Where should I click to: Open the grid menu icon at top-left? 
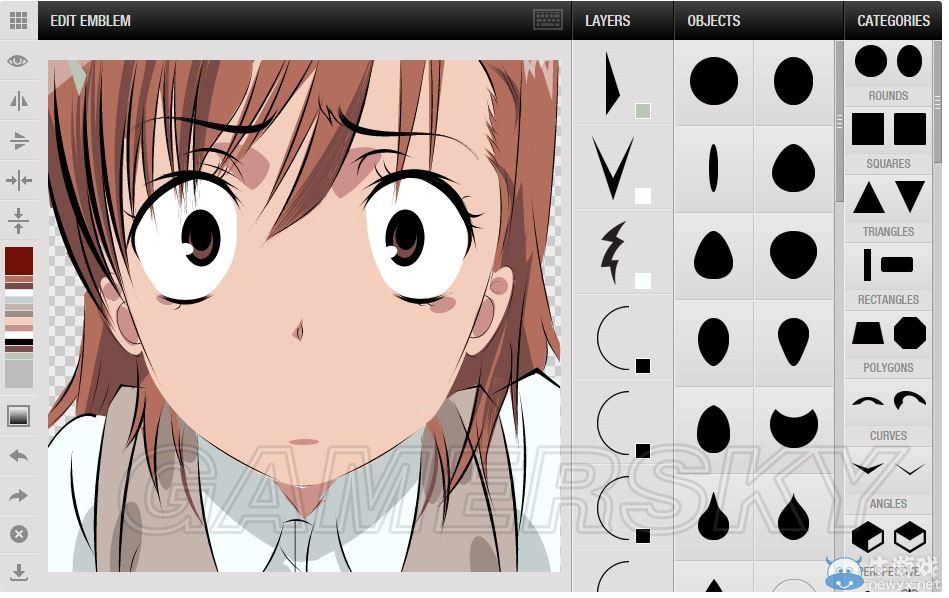coord(18,20)
